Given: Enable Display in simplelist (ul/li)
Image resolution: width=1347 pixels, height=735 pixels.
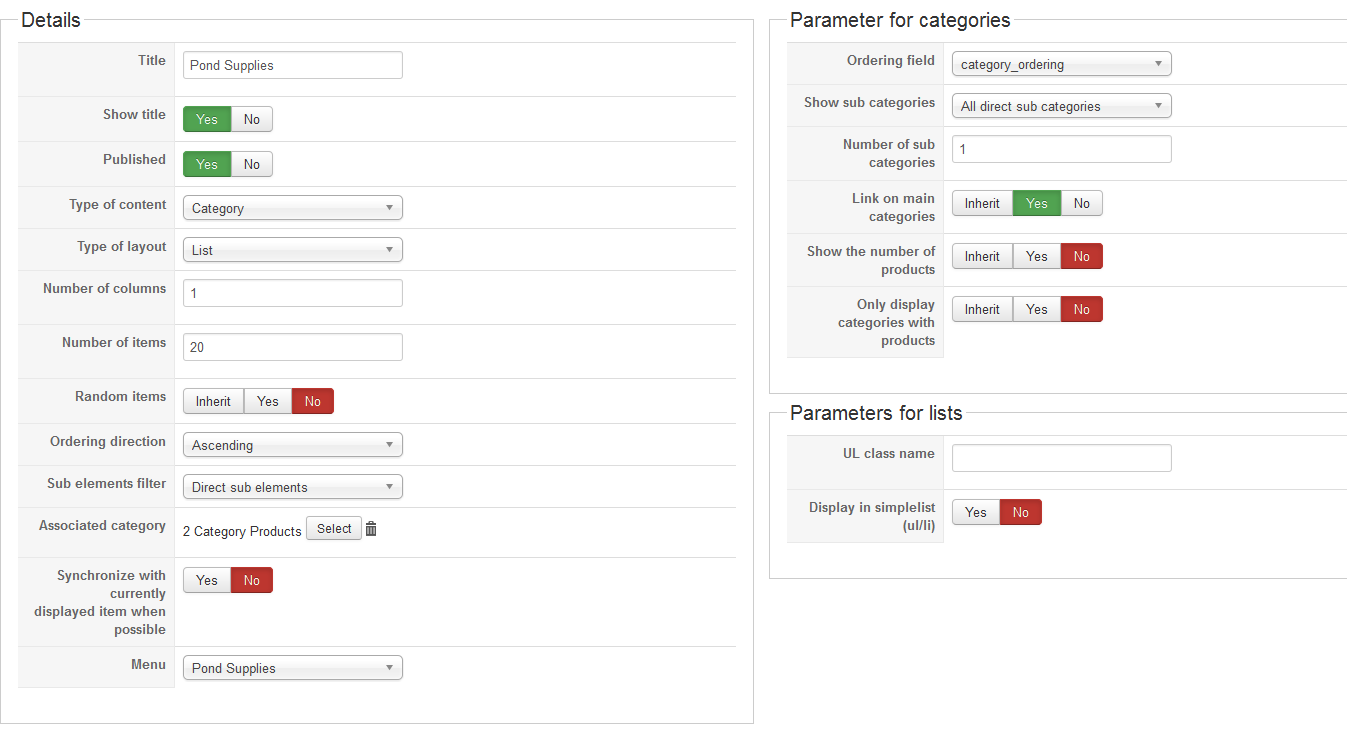Looking at the screenshot, I should tap(976, 513).
